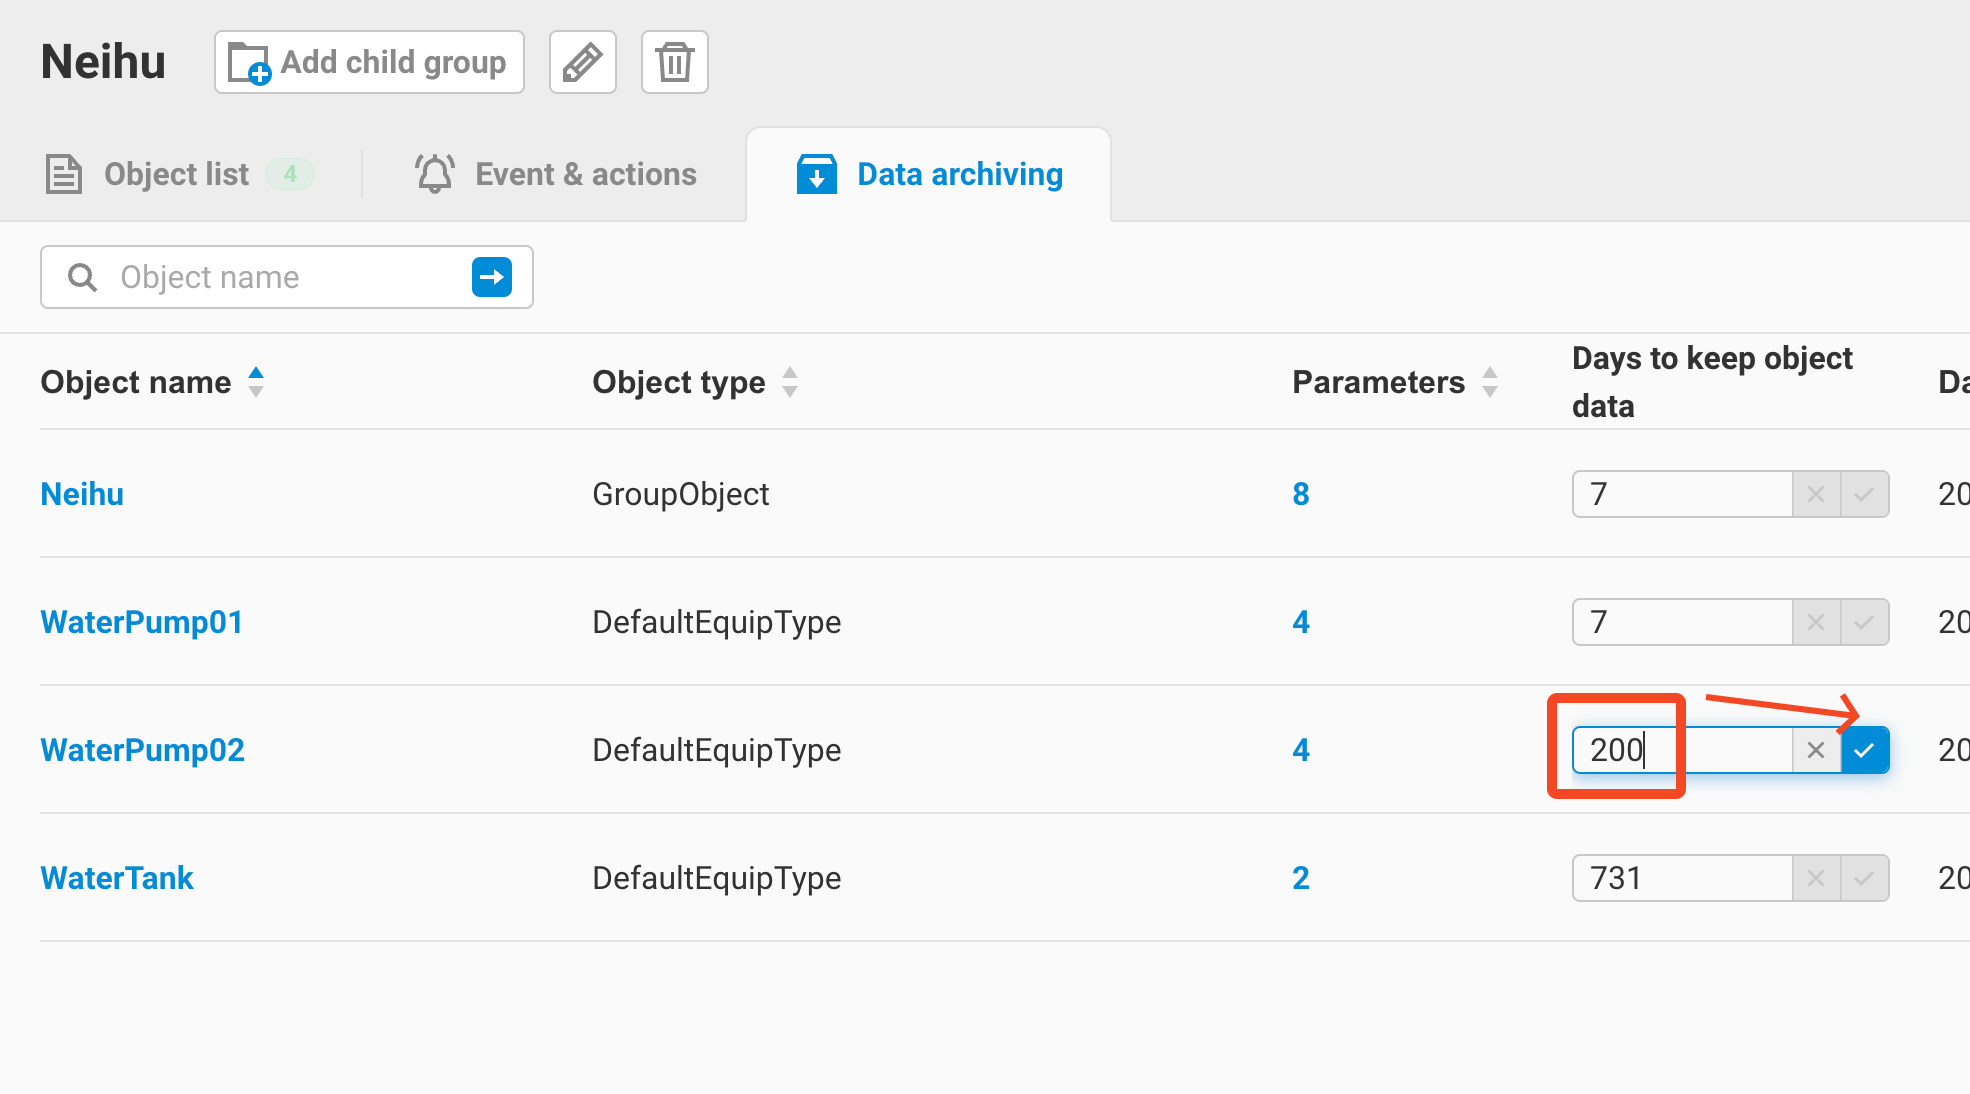Screen dimensions: 1970x1094
Task: Open the WaterTank object link
Action: click(x=116, y=878)
